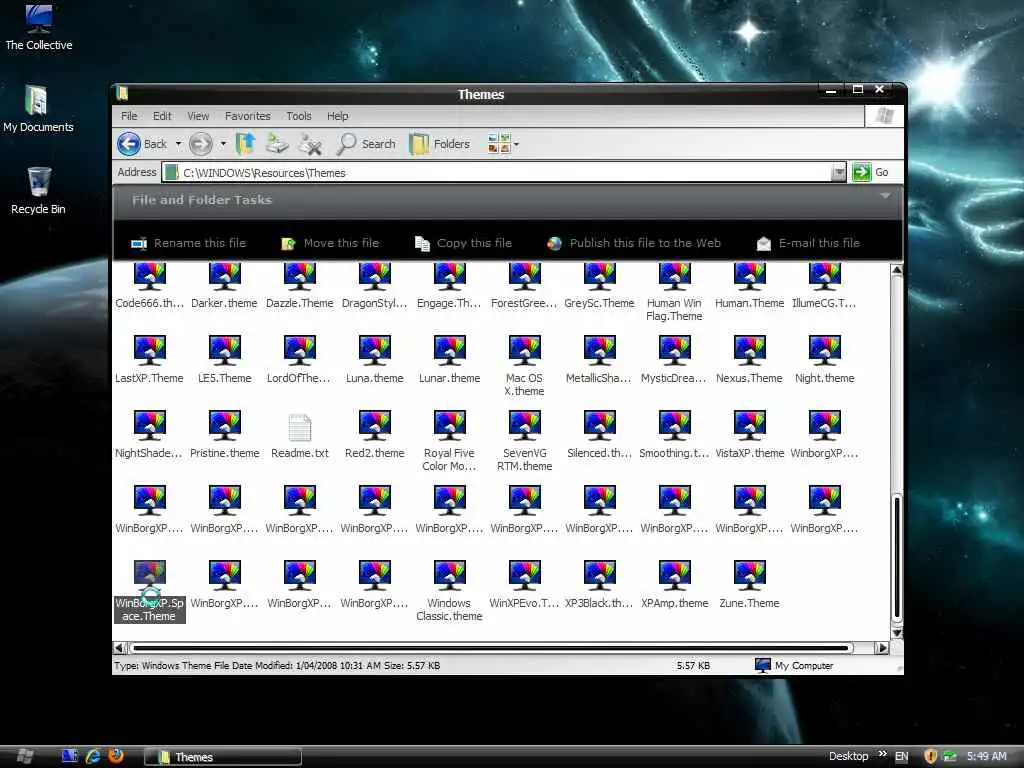
Task: Open the View menu
Action: pyautogui.click(x=198, y=116)
